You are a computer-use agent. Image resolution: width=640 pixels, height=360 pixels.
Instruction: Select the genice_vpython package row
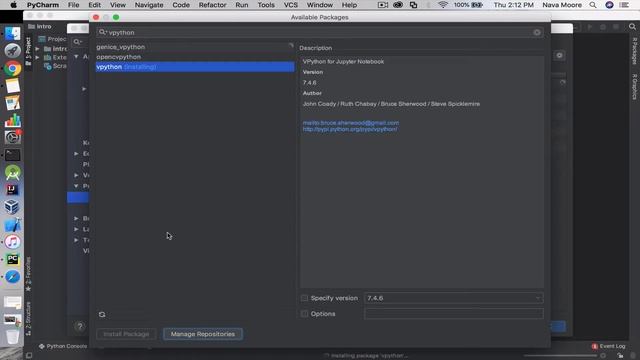coord(195,47)
